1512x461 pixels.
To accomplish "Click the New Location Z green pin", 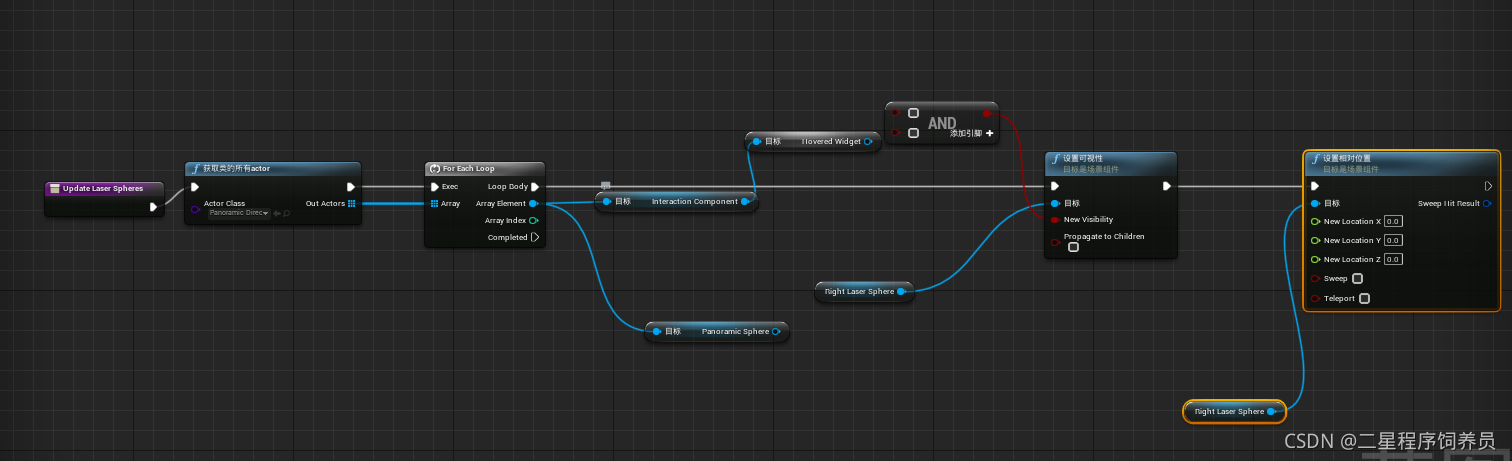I will pyautogui.click(x=1315, y=259).
